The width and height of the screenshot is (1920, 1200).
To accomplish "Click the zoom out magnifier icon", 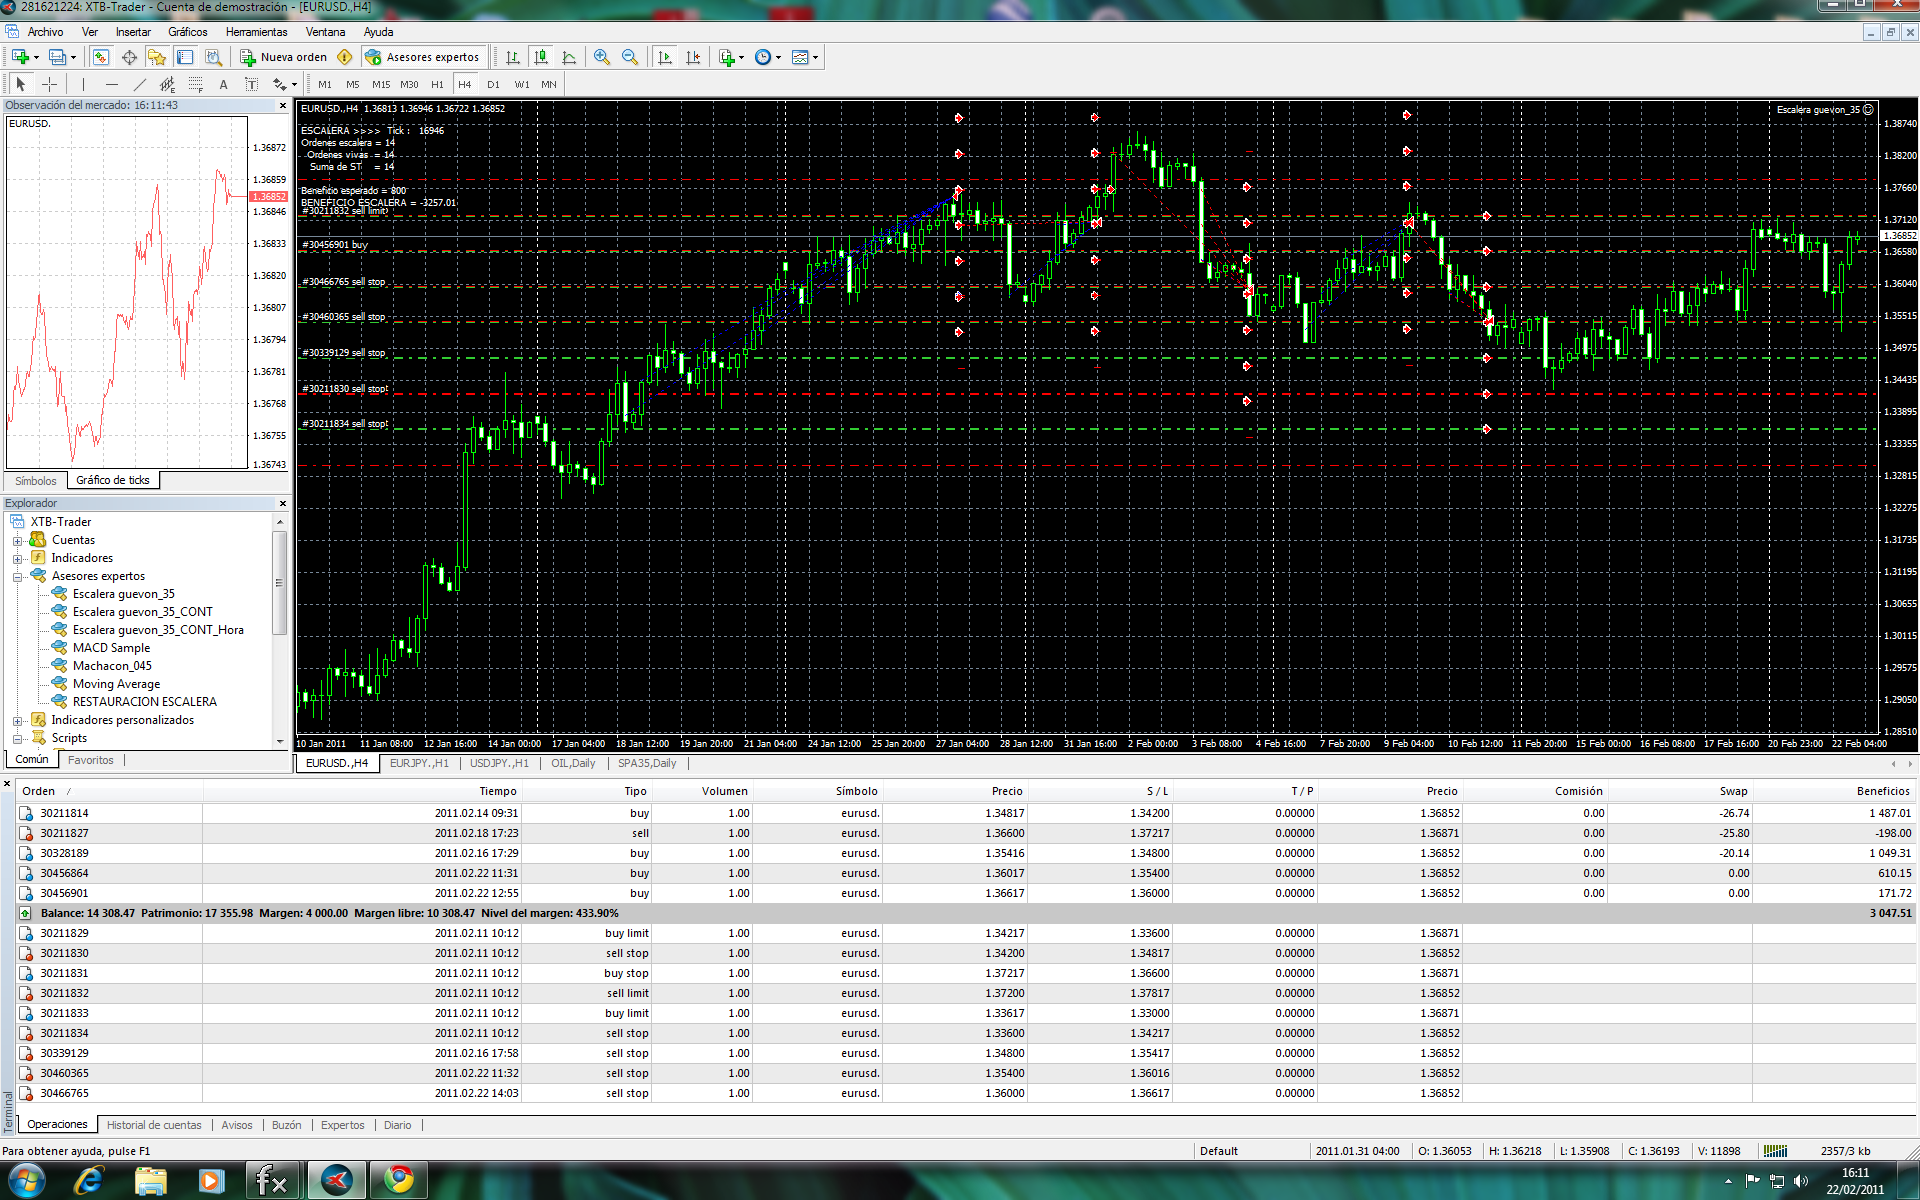I will pos(630,57).
